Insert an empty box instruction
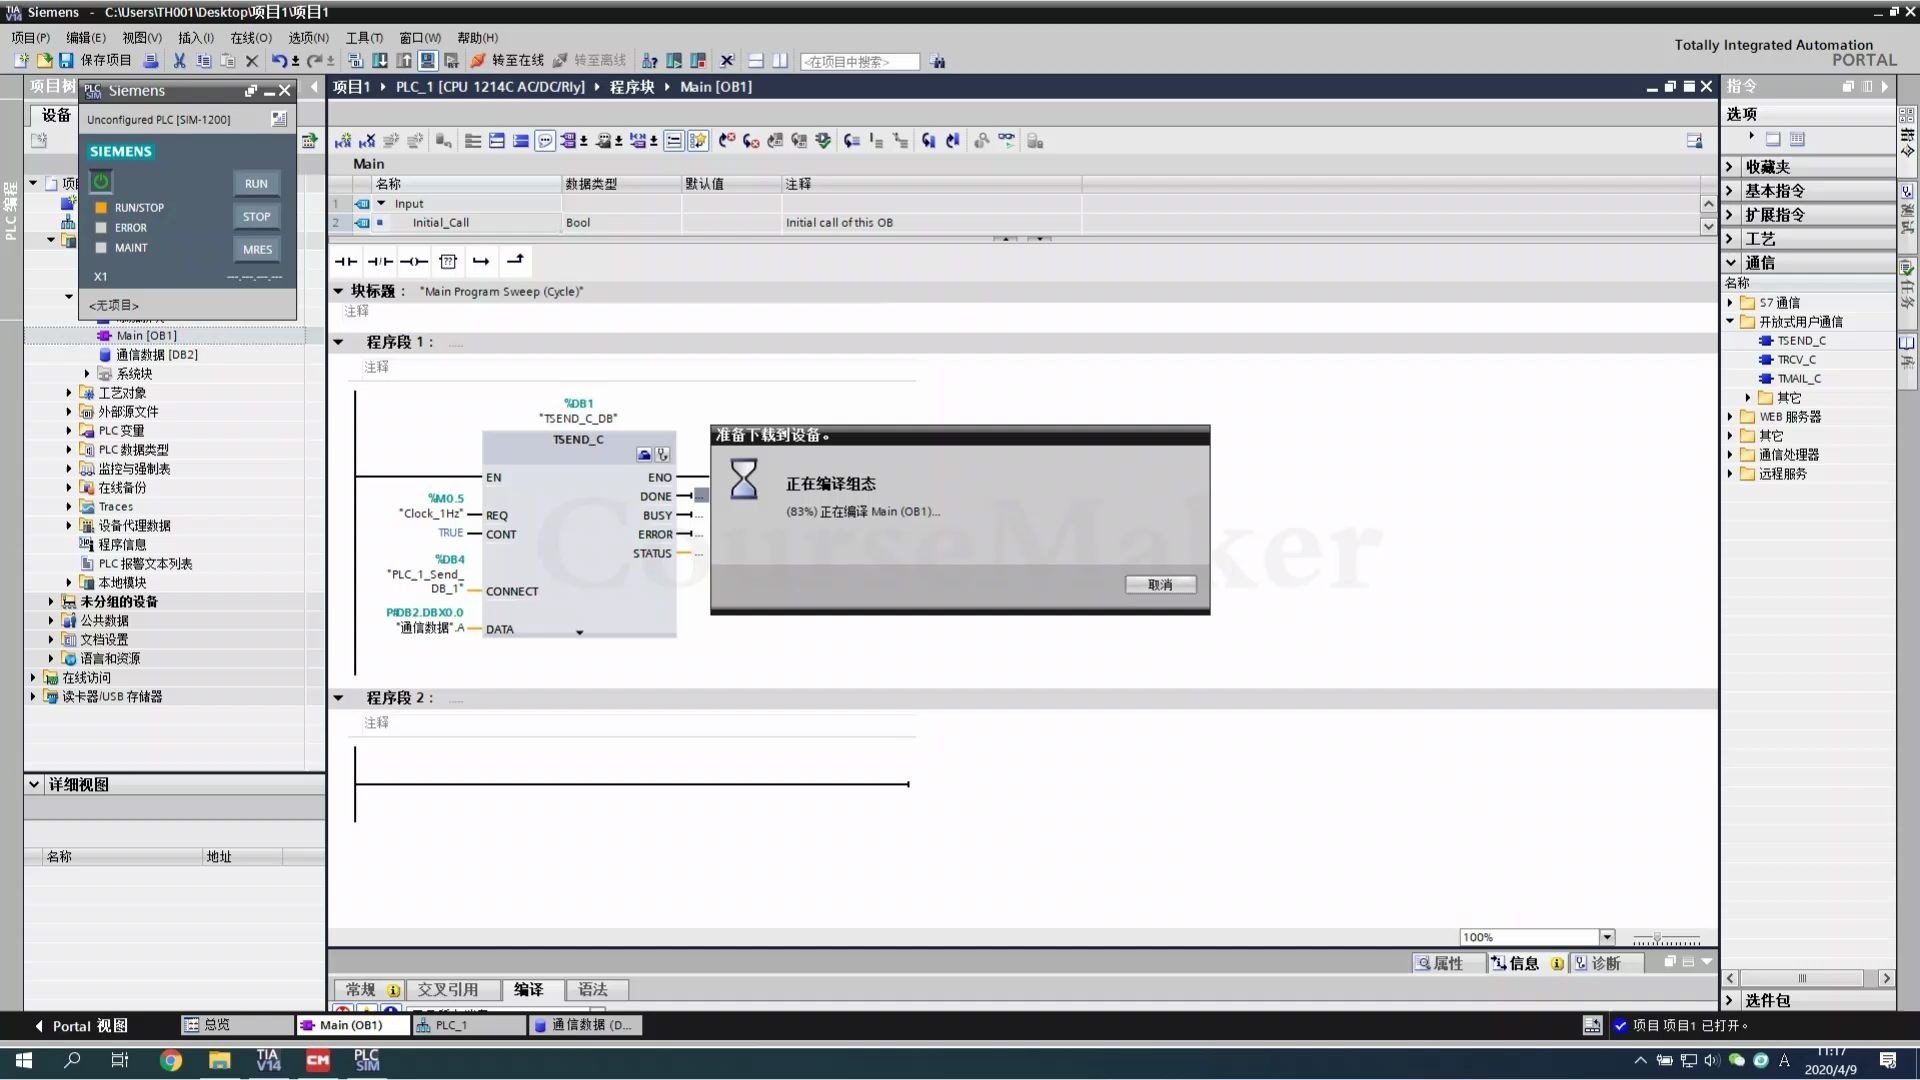Screen dimensions: 1920x1080 click(x=448, y=261)
